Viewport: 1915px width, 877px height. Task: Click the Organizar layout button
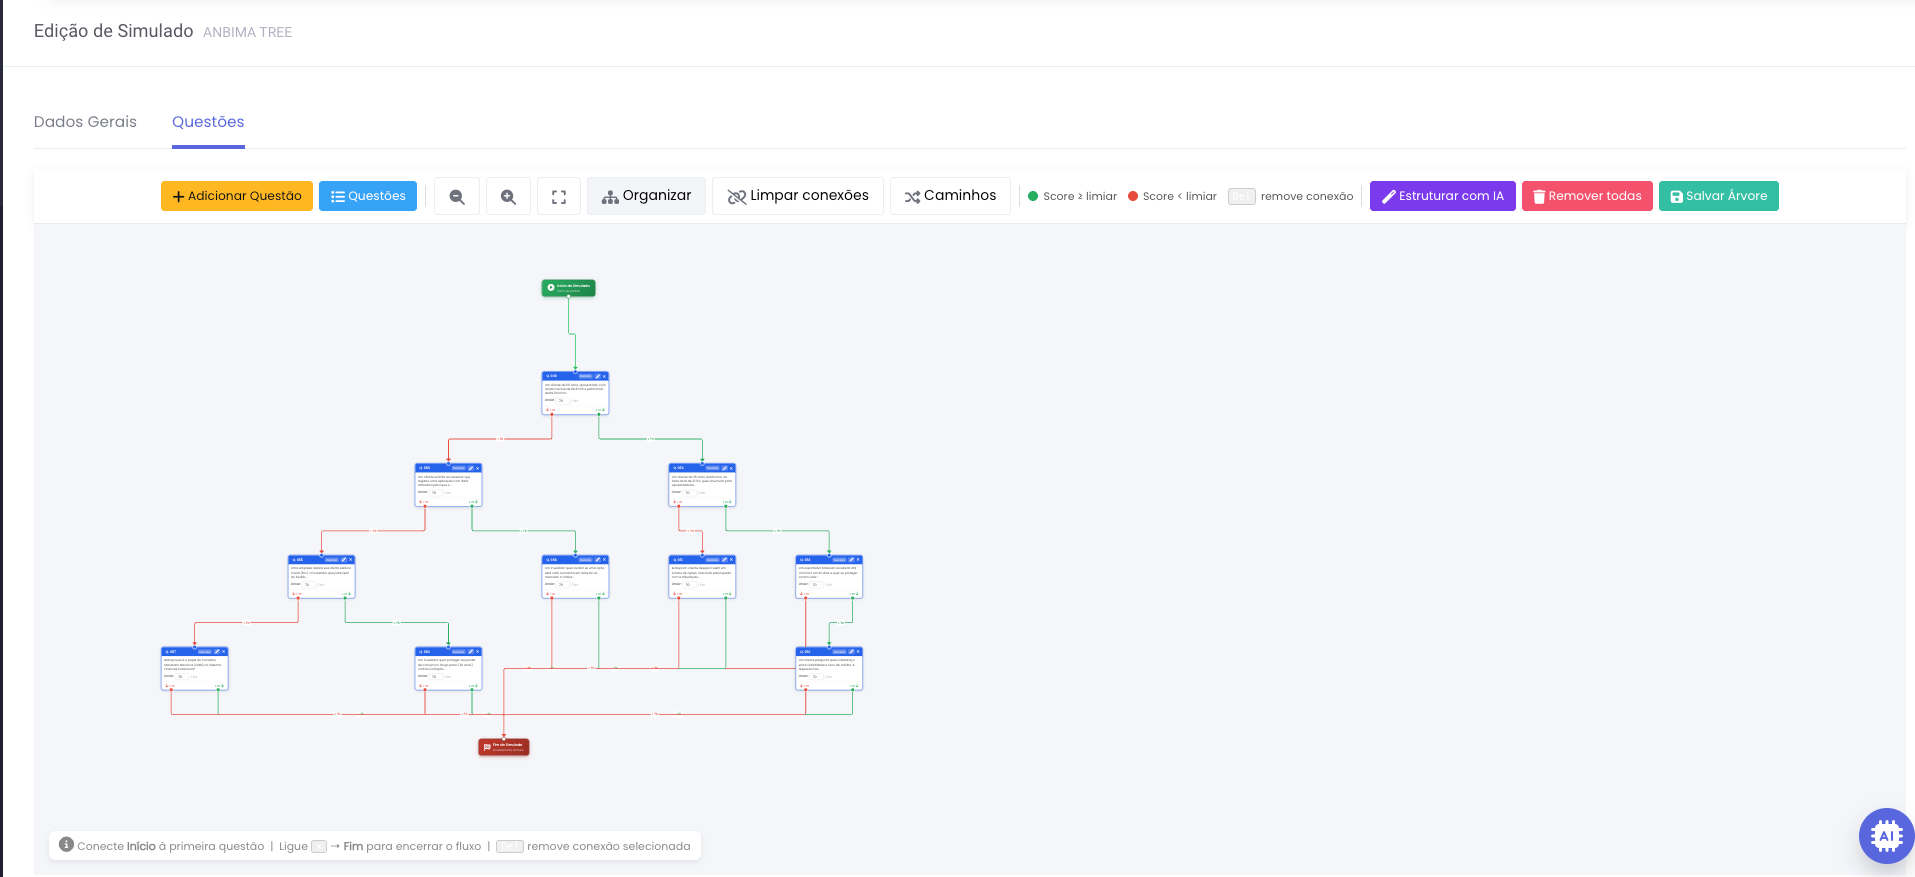pos(646,196)
